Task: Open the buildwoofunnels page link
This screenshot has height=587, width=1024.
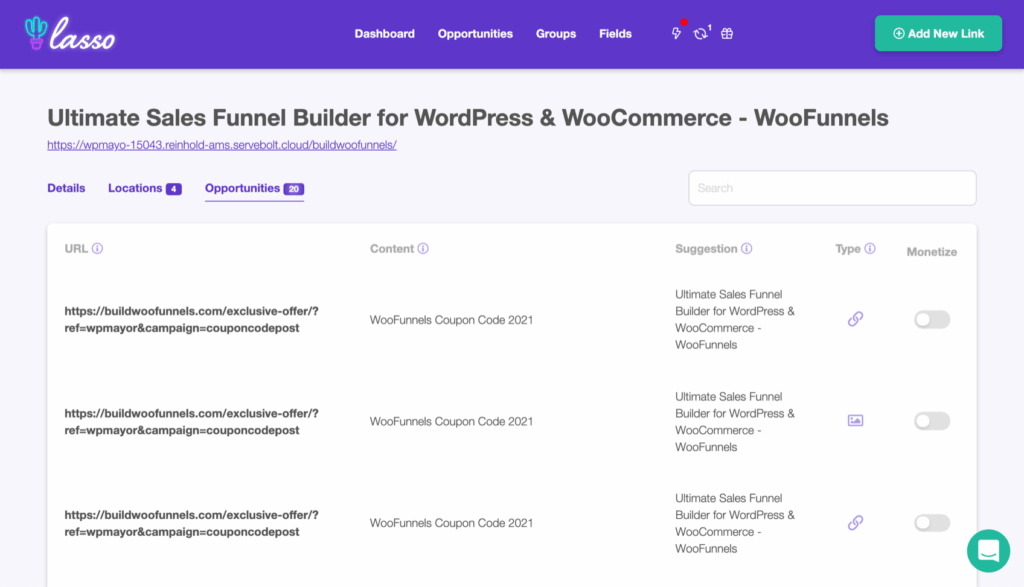Action: (220, 145)
